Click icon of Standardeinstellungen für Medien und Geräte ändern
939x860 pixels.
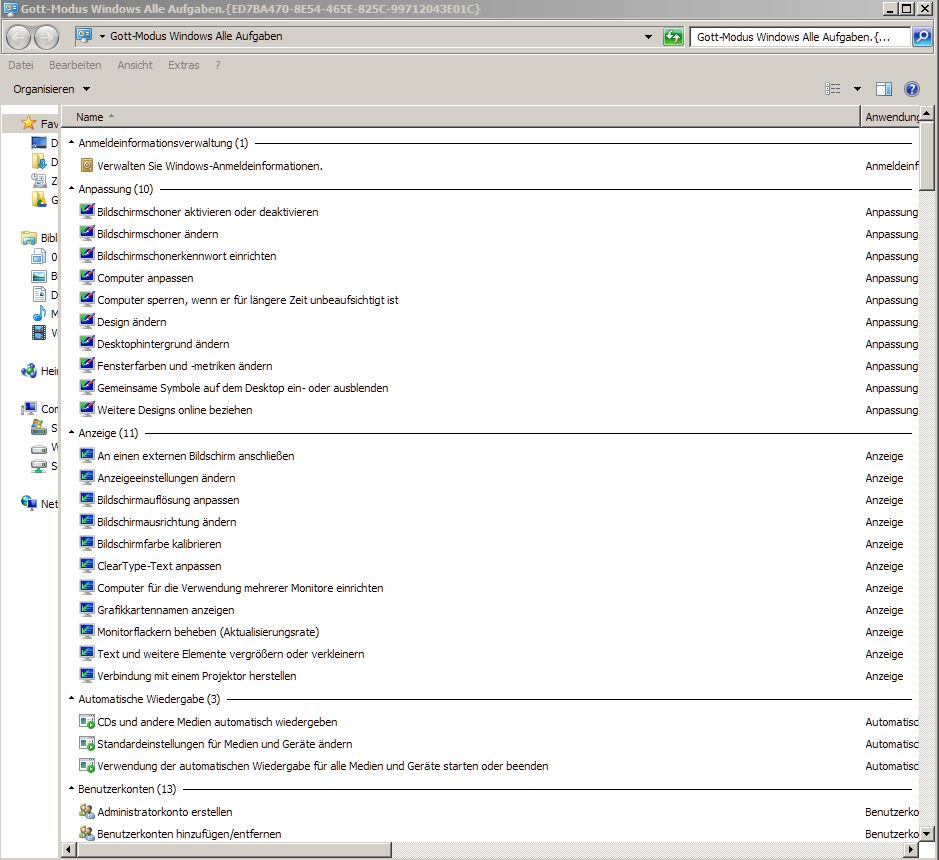click(87, 744)
